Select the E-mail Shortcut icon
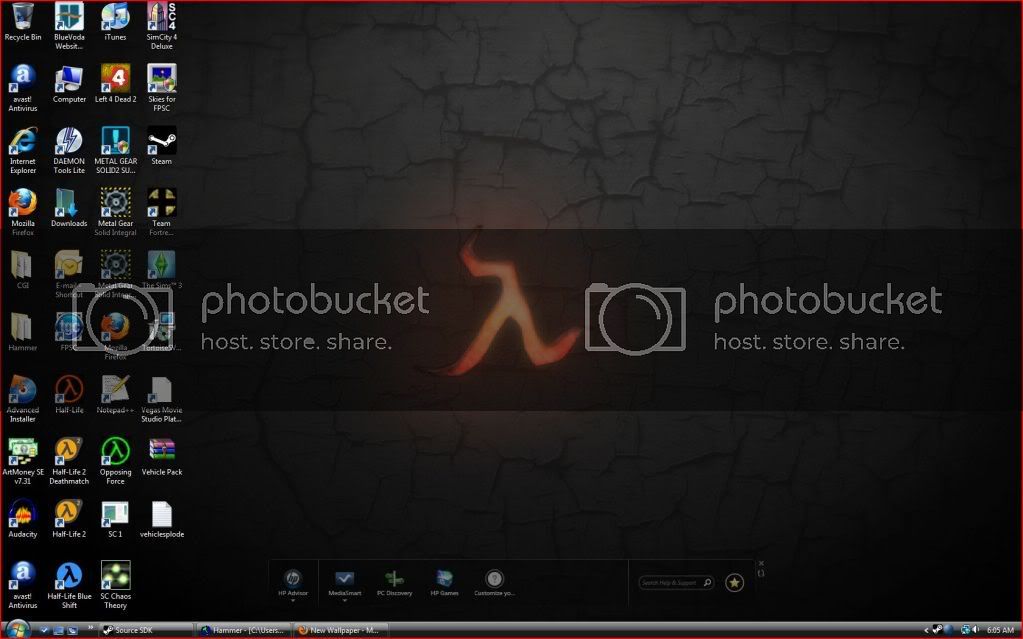 (69, 274)
